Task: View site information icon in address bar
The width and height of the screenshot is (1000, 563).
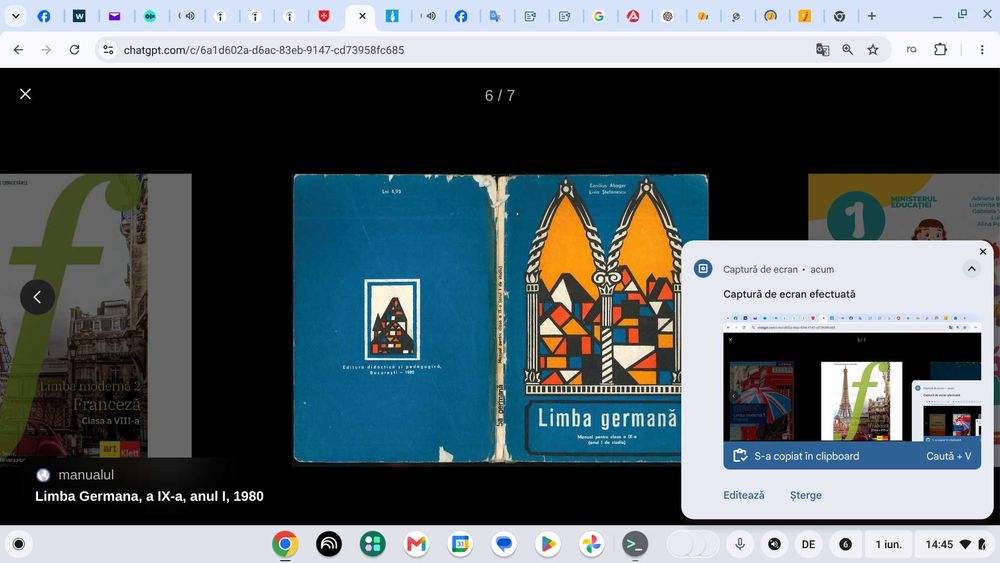Action: point(108,50)
